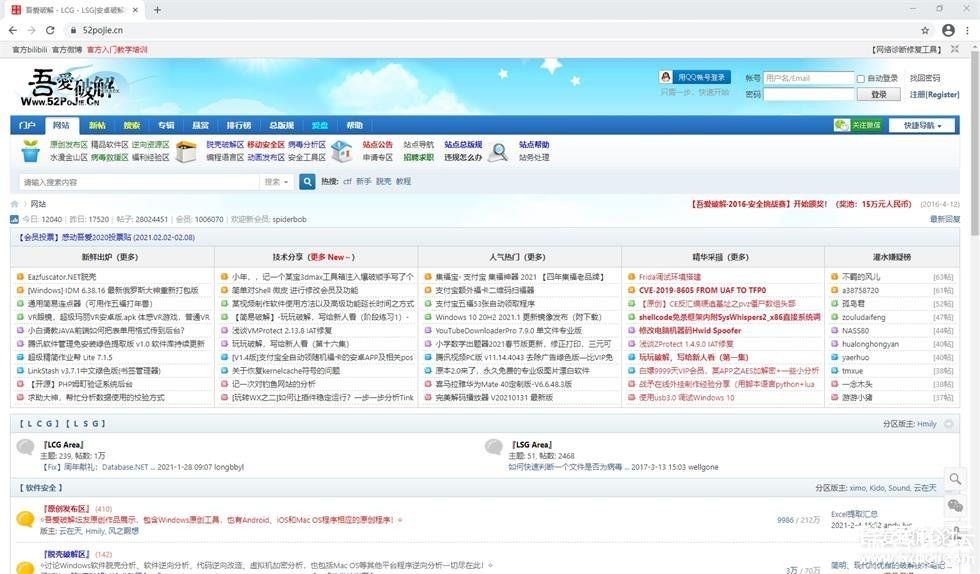Open the Eazfuscator.NET脱壳 post
This screenshot has width=980, height=574.
(x=62, y=276)
